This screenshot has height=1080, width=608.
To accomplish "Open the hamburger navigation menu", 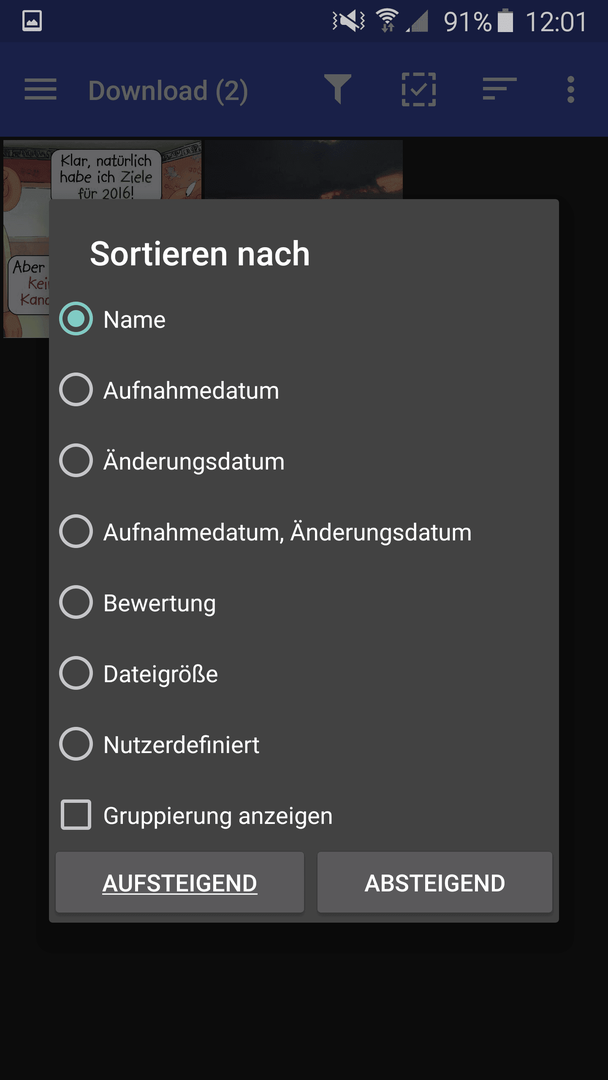I will tap(40, 90).
